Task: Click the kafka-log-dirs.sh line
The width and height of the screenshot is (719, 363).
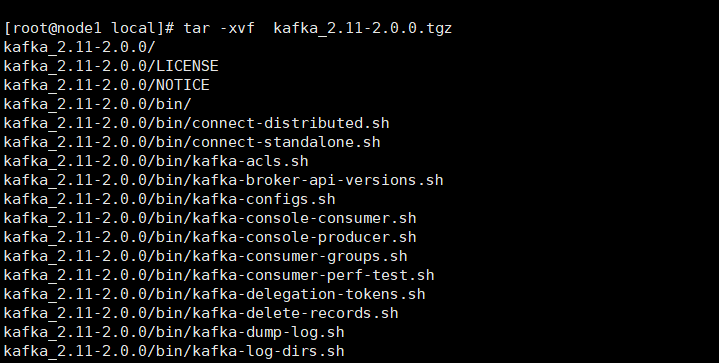Action: 174,352
